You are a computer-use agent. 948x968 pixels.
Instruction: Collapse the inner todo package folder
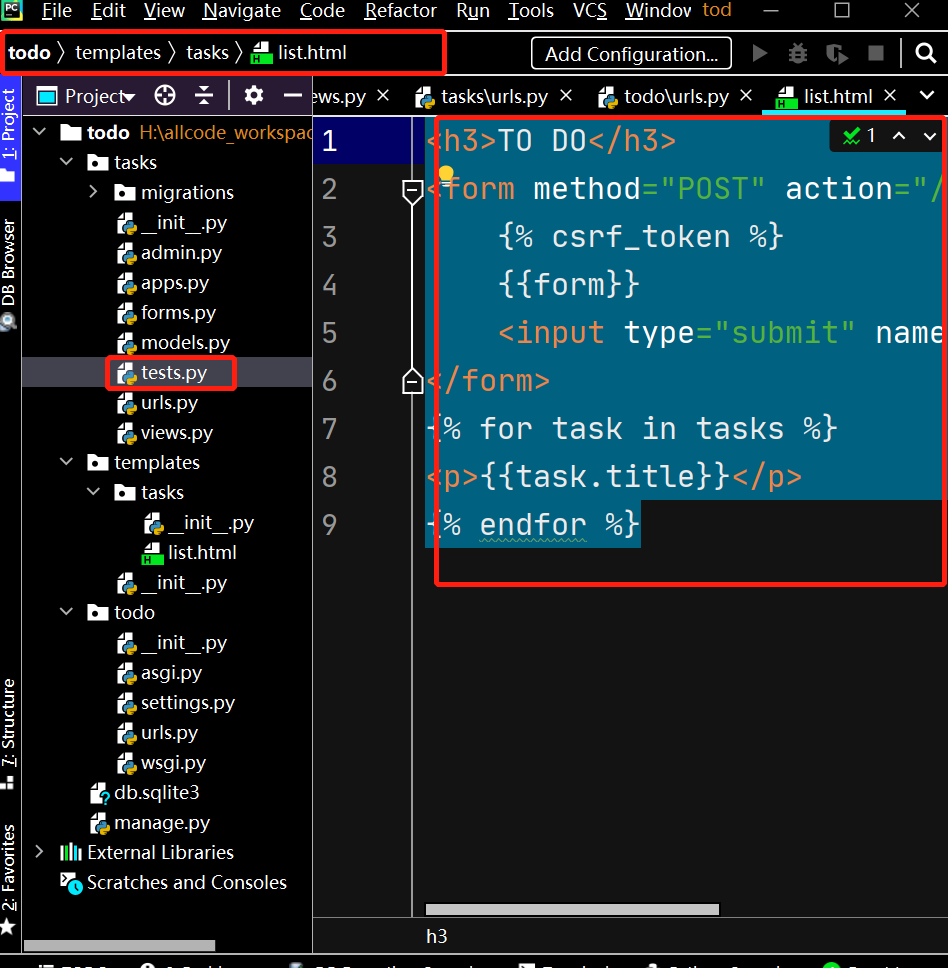(67, 612)
